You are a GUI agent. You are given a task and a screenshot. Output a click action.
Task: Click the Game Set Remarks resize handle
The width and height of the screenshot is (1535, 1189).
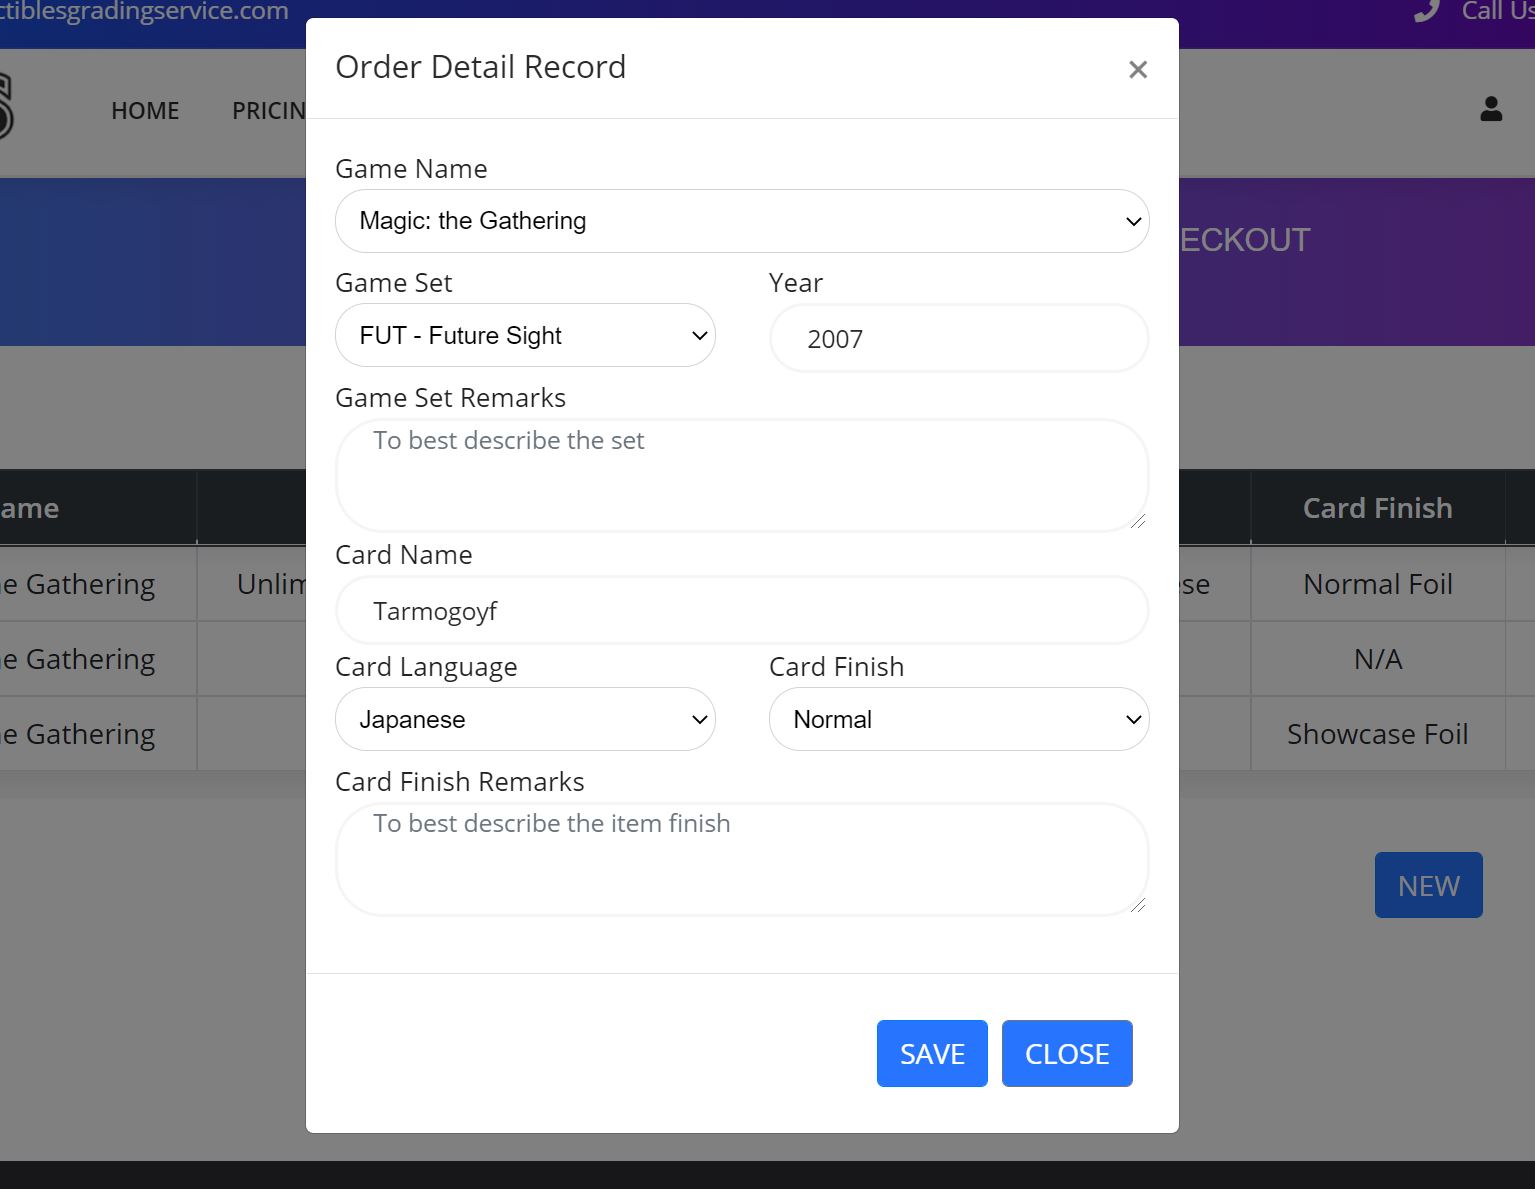[x=1138, y=521]
